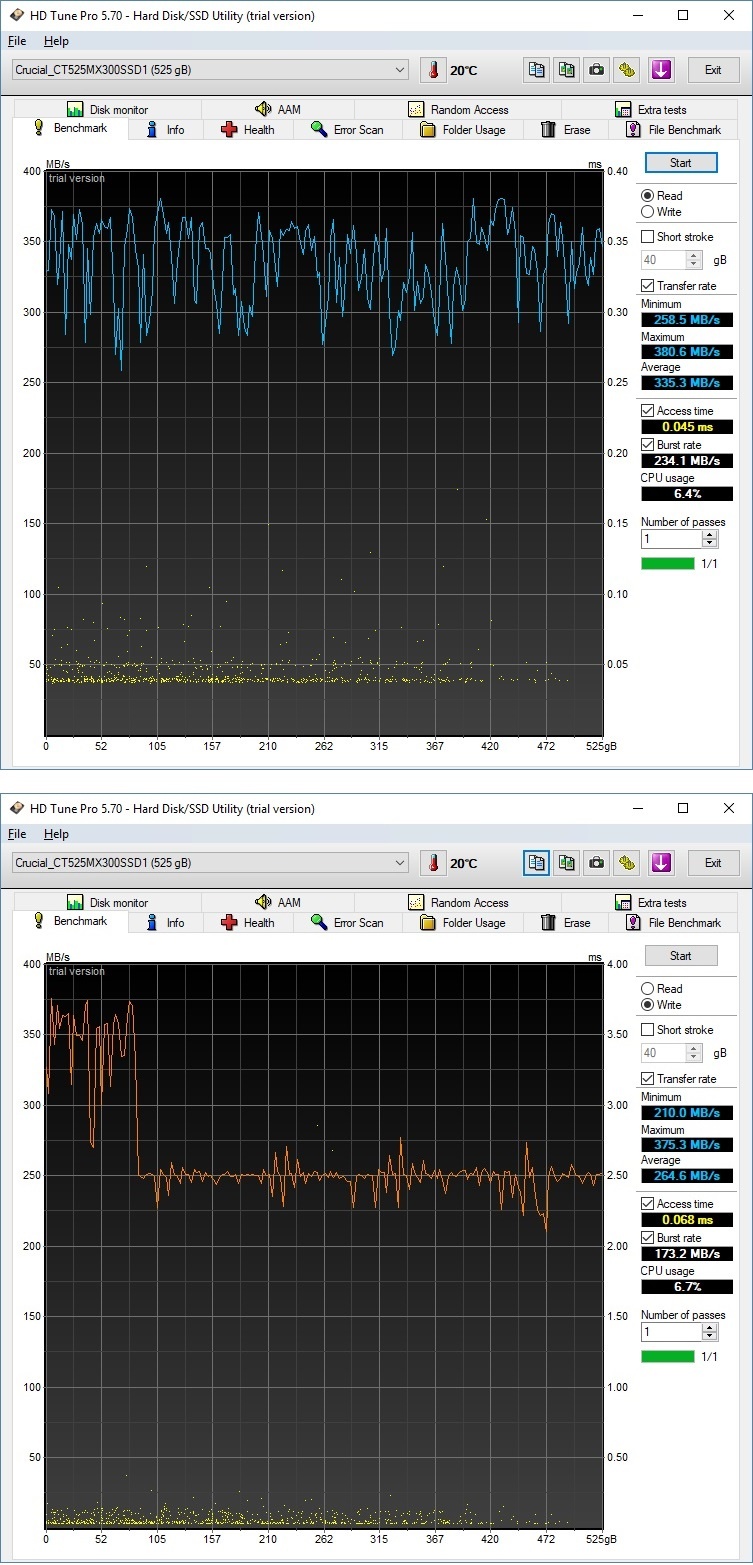This screenshot has width=753, height=1565.
Task: Open AAM tab in top window
Action: click(277, 110)
